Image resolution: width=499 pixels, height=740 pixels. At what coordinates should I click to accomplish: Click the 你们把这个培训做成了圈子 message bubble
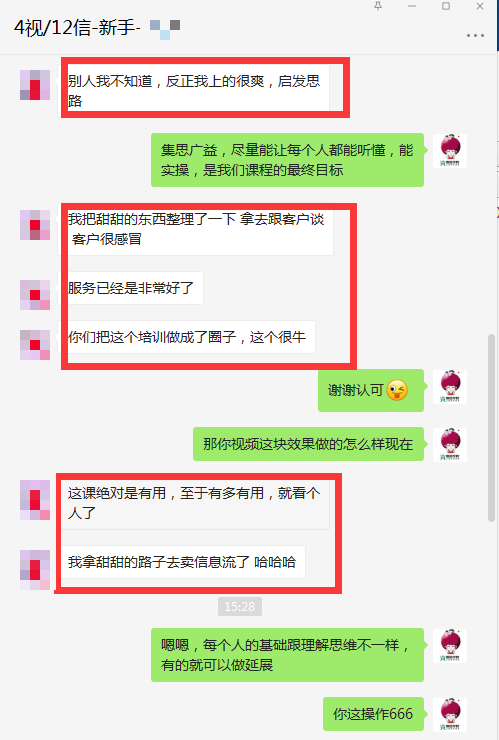point(187,337)
